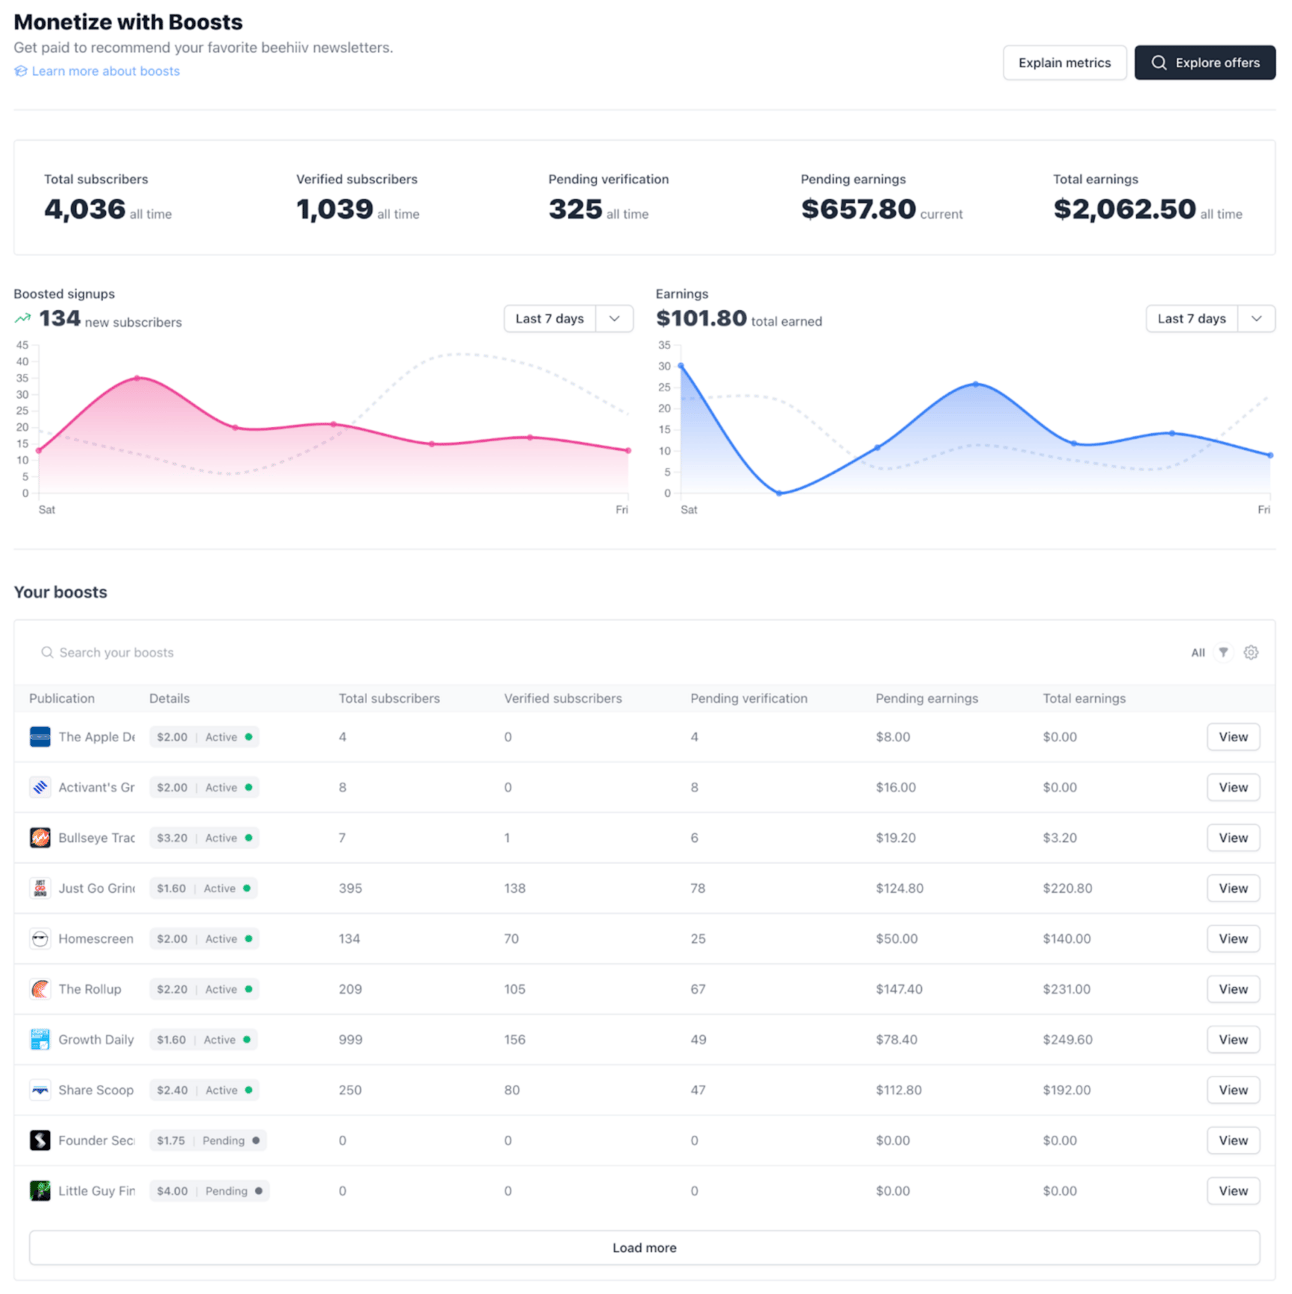Expand Boosted signups Last 7 days chevron
The image size is (1292, 1294).
coord(614,319)
